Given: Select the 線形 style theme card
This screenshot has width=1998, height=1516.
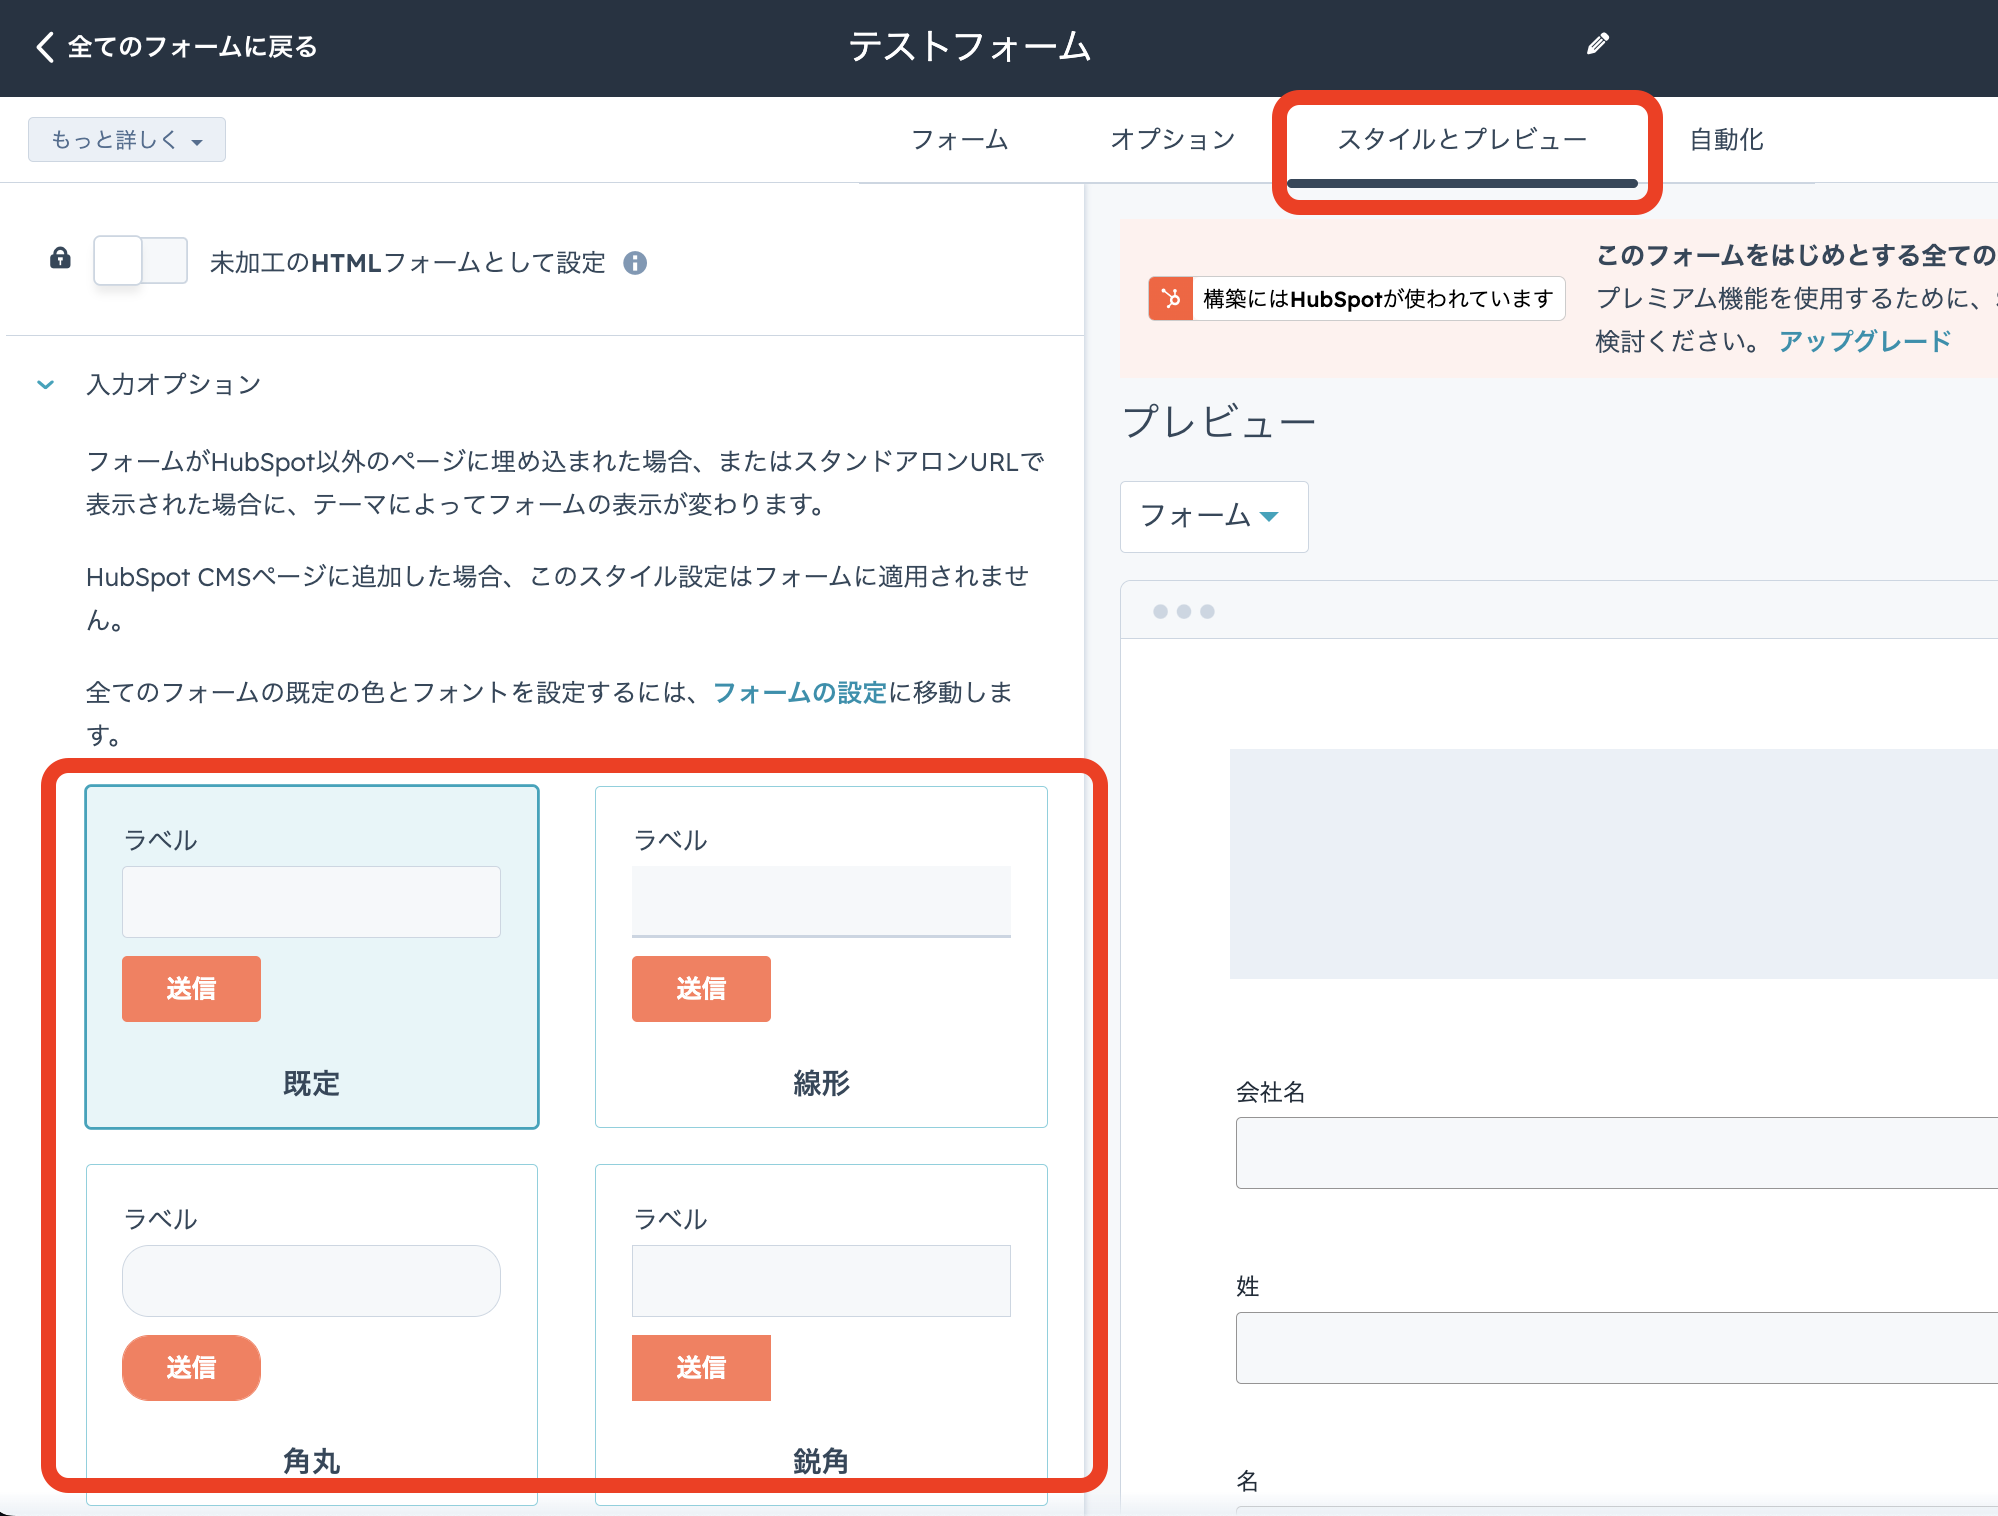Looking at the screenshot, I should [x=821, y=957].
